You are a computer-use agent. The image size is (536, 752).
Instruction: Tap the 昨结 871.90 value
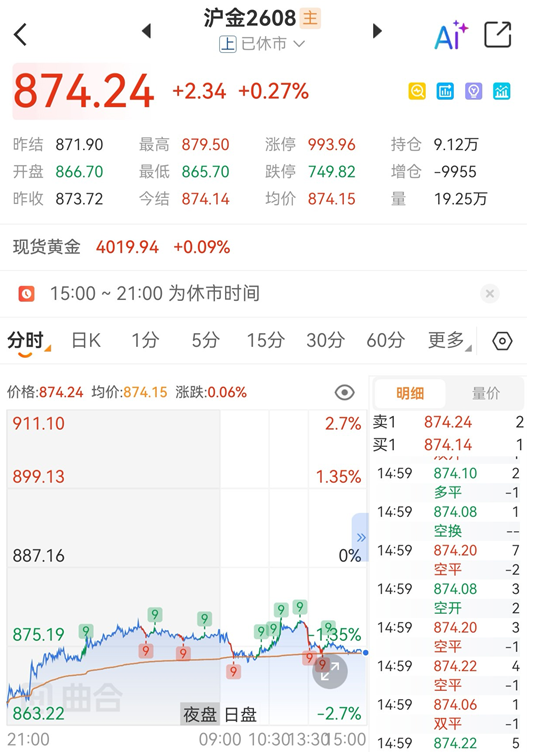click(x=79, y=144)
